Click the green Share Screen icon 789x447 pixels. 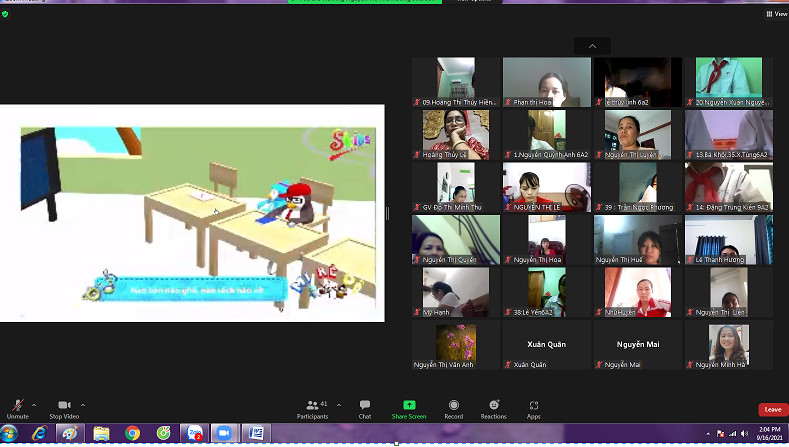408,408
